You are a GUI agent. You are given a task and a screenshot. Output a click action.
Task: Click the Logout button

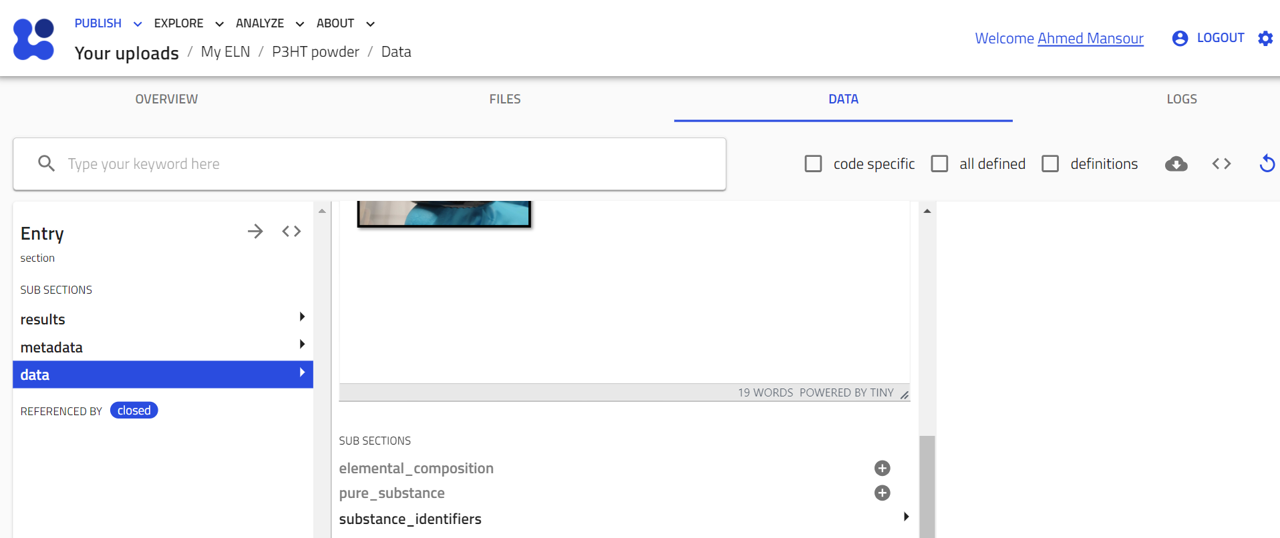[x=1208, y=38]
